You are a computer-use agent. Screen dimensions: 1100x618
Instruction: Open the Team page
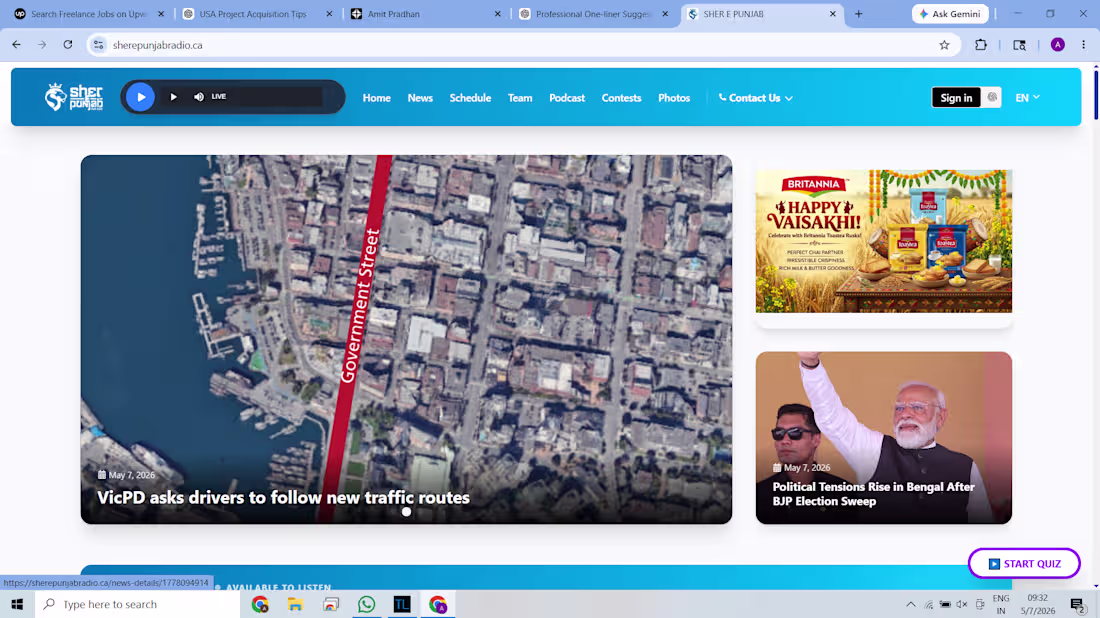click(x=520, y=98)
